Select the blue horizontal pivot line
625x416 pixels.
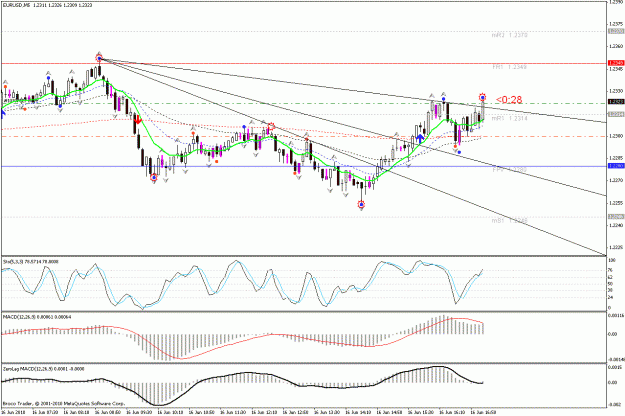click(303, 166)
